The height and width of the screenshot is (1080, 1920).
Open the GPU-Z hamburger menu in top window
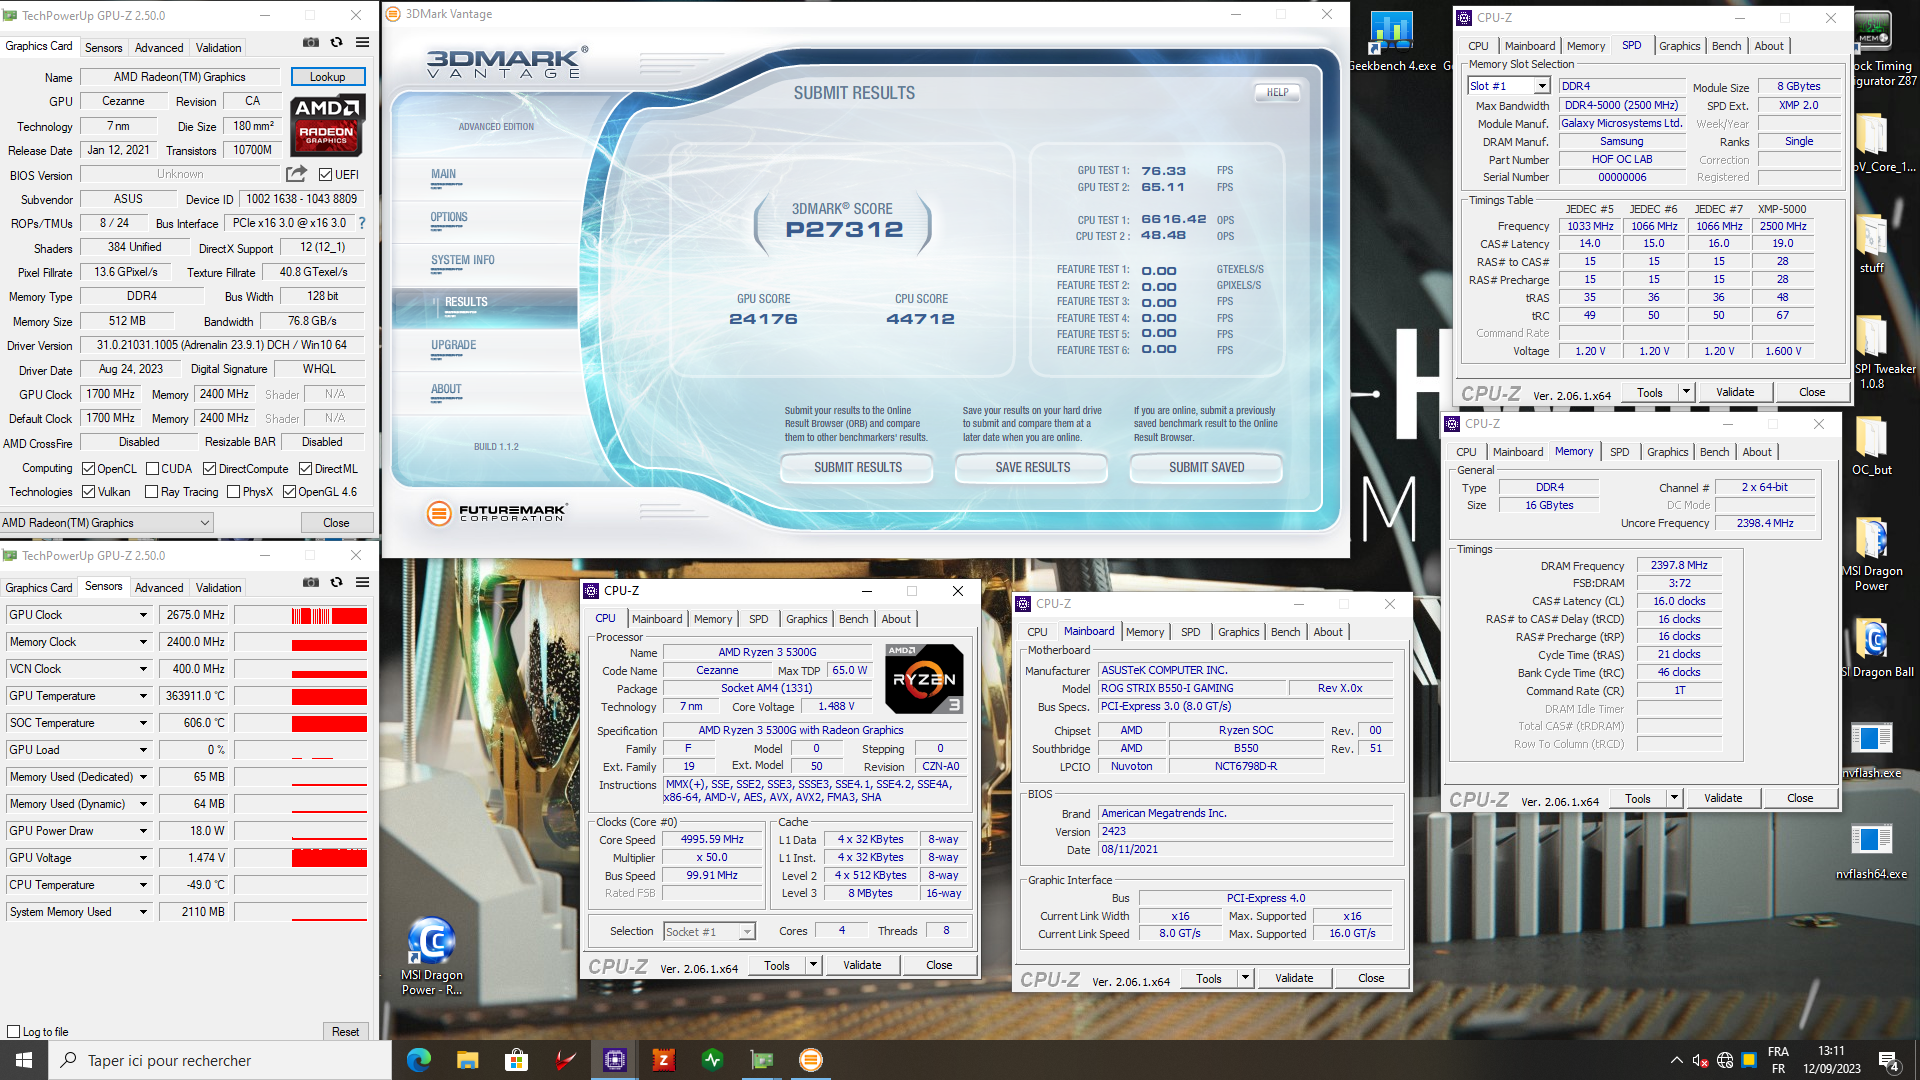(x=363, y=43)
